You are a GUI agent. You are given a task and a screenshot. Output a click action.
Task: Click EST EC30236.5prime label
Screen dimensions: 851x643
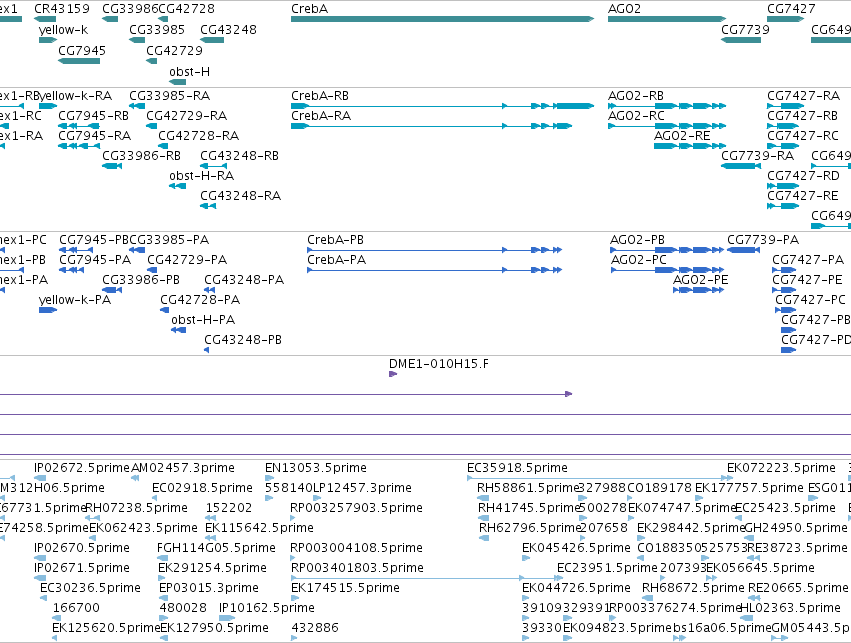(x=90, y=588)
